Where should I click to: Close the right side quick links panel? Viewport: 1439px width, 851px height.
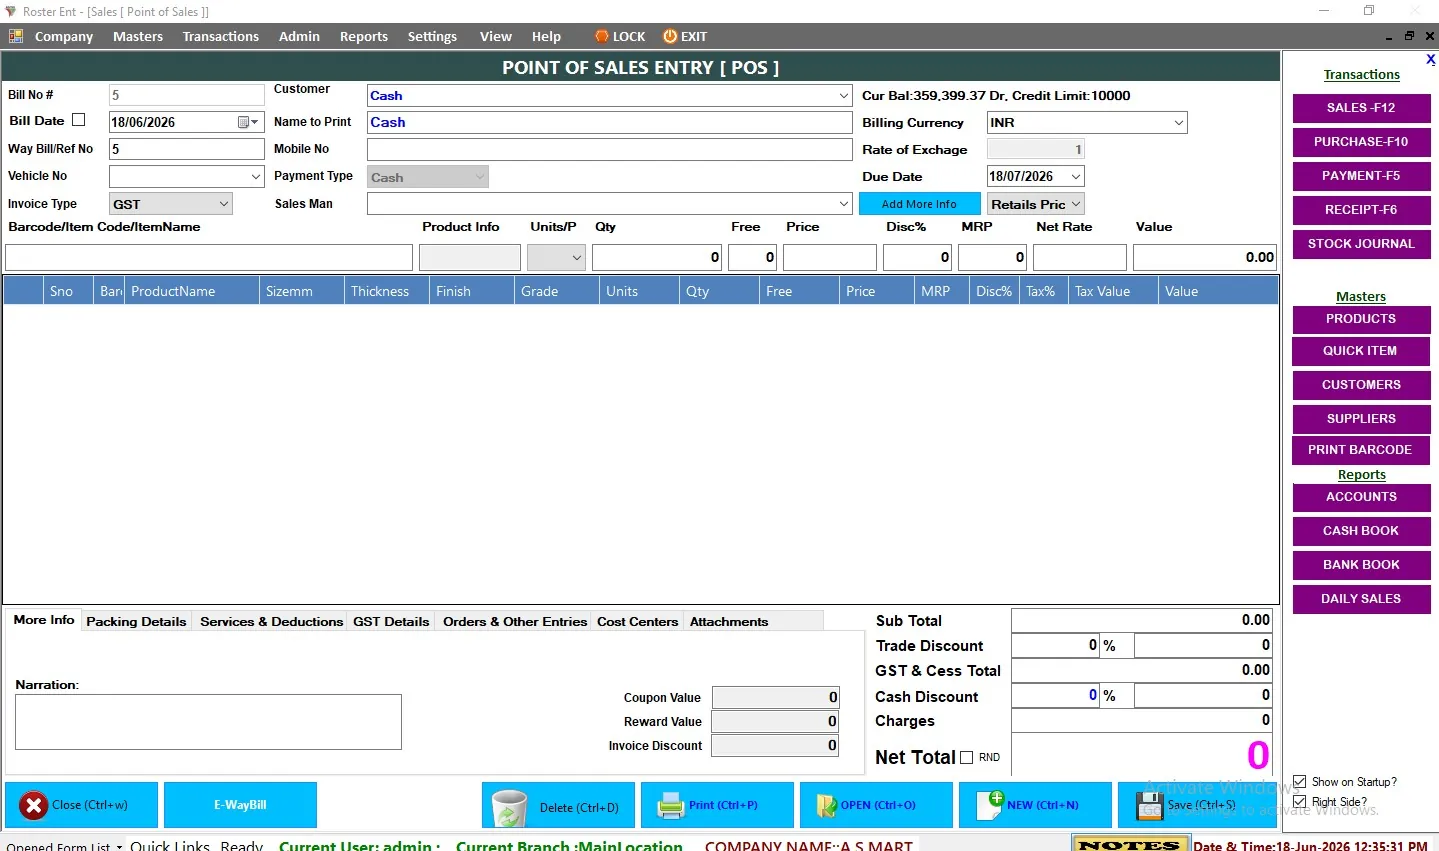(1430, 60)
